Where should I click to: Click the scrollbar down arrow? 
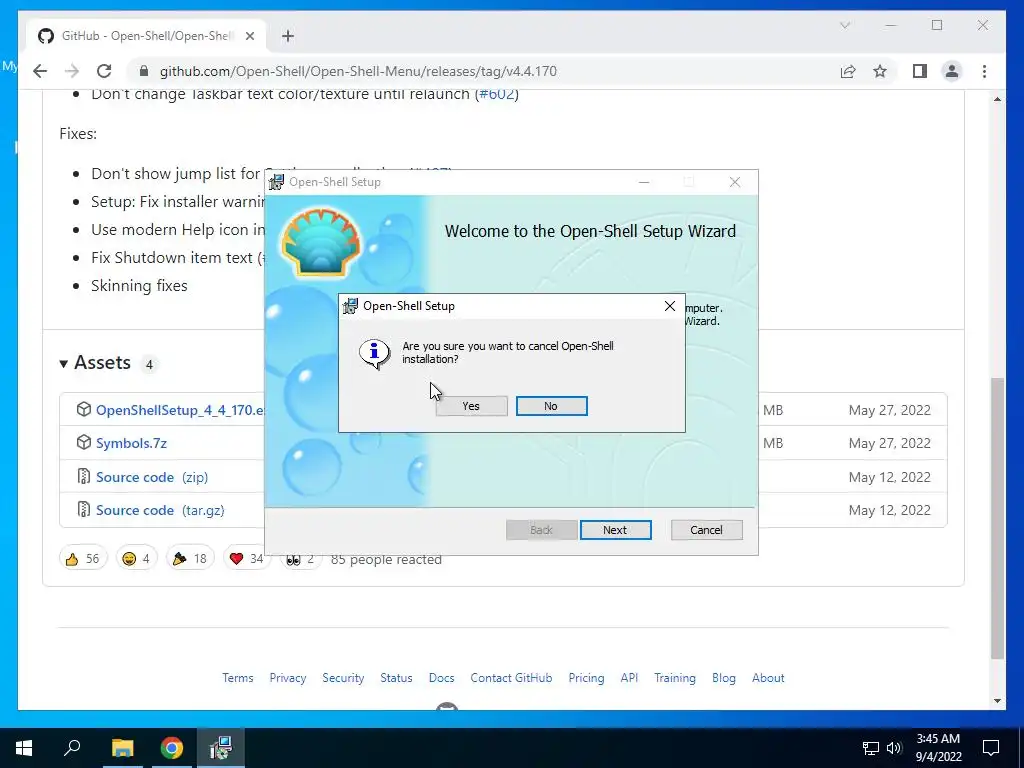pyautogui.click(x=997, y=701)
